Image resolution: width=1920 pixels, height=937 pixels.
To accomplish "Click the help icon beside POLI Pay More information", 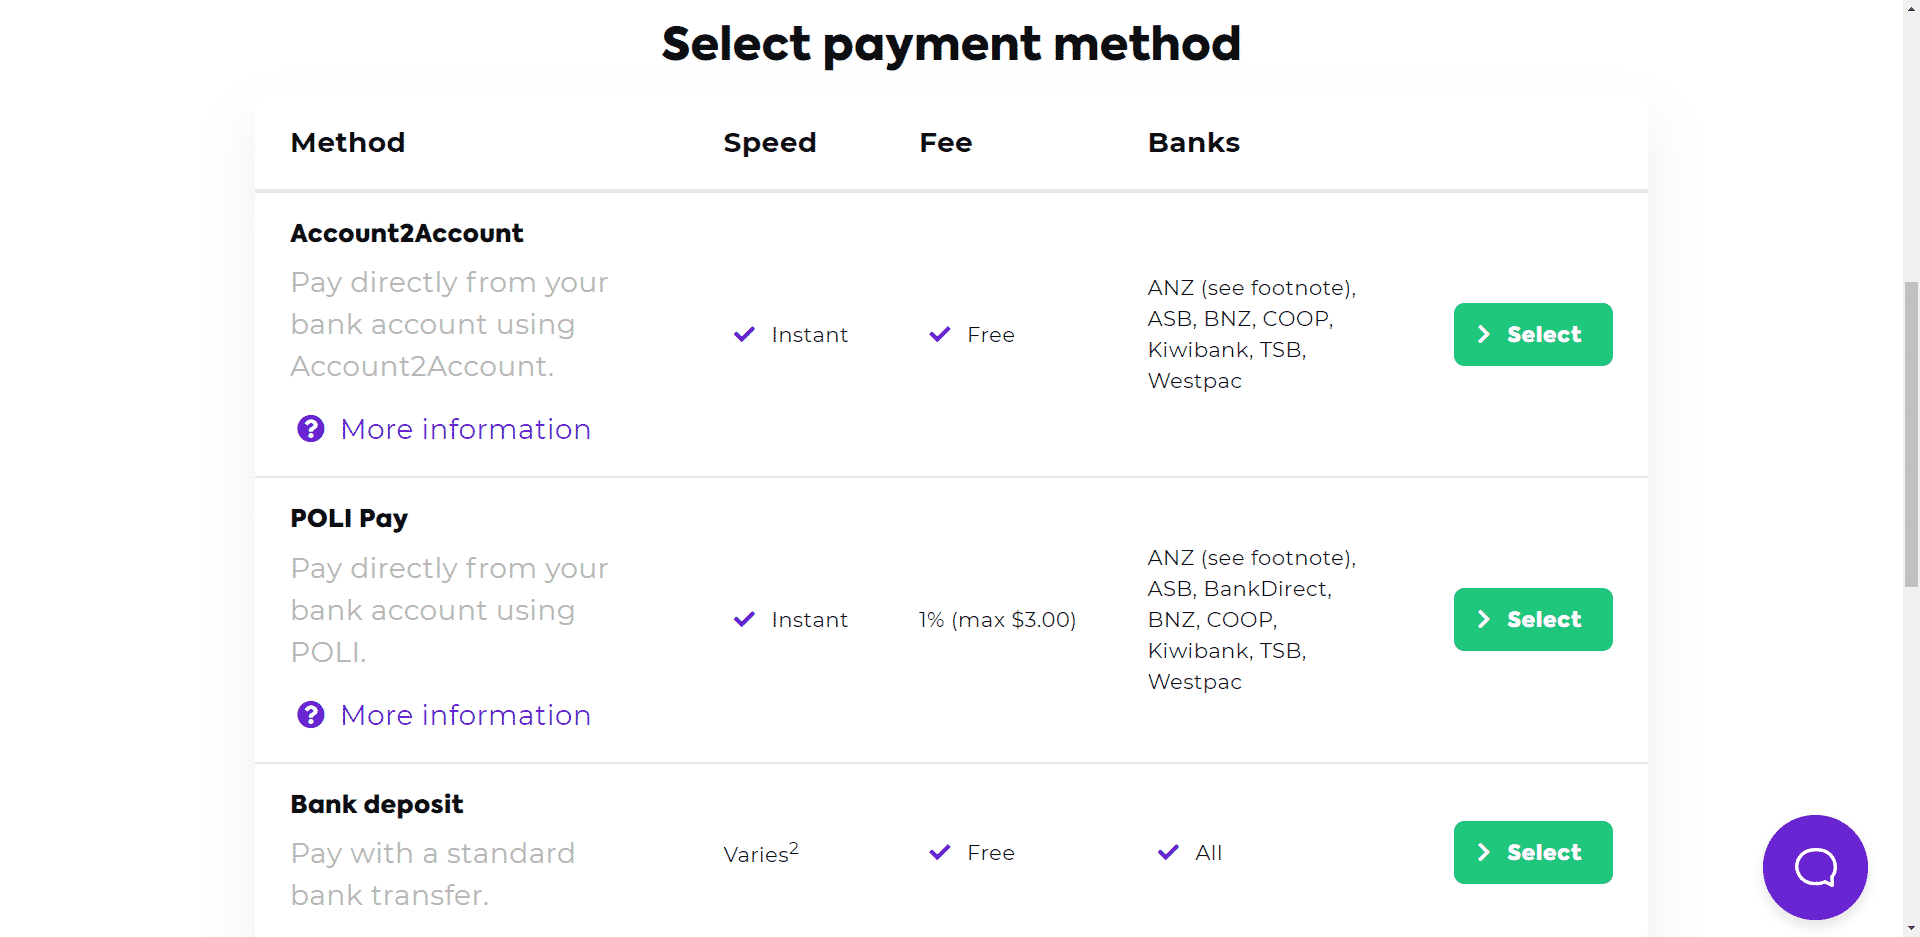I will [x=310, y=714].
